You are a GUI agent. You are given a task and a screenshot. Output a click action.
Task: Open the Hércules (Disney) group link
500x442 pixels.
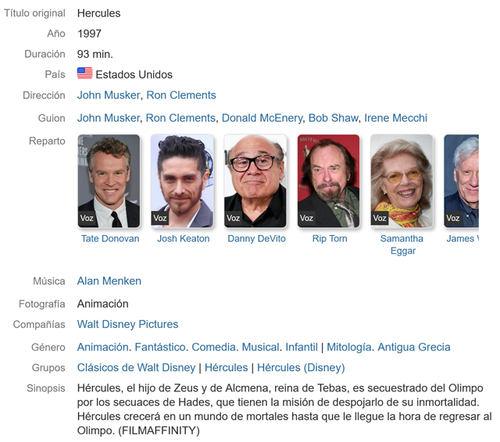coord(301,368)
